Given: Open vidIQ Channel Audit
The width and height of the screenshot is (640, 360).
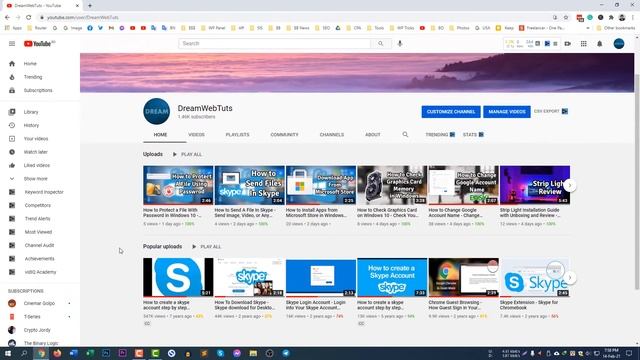Looking at the screenshot, I should pos(40,245).
